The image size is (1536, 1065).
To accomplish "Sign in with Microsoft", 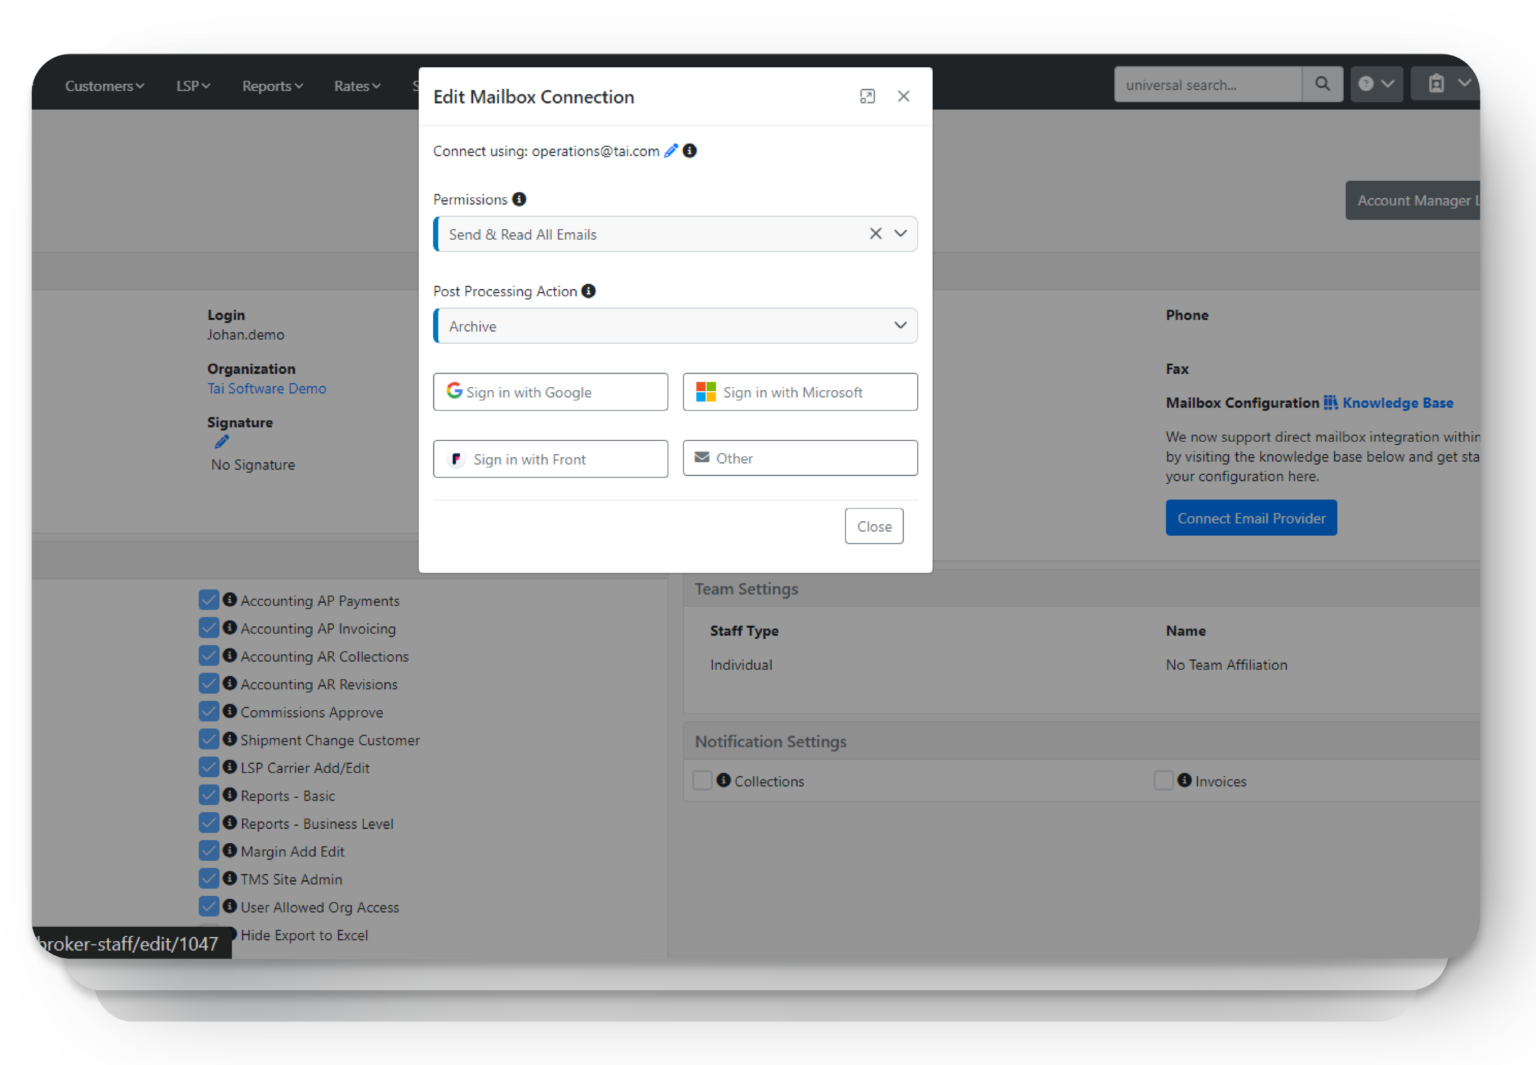I will click(799, 391).
